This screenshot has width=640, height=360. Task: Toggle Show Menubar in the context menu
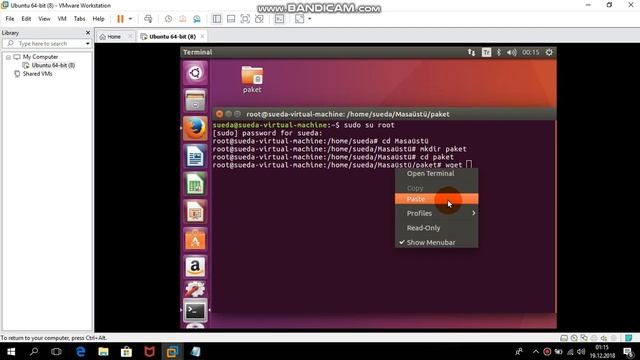(436, 242)
